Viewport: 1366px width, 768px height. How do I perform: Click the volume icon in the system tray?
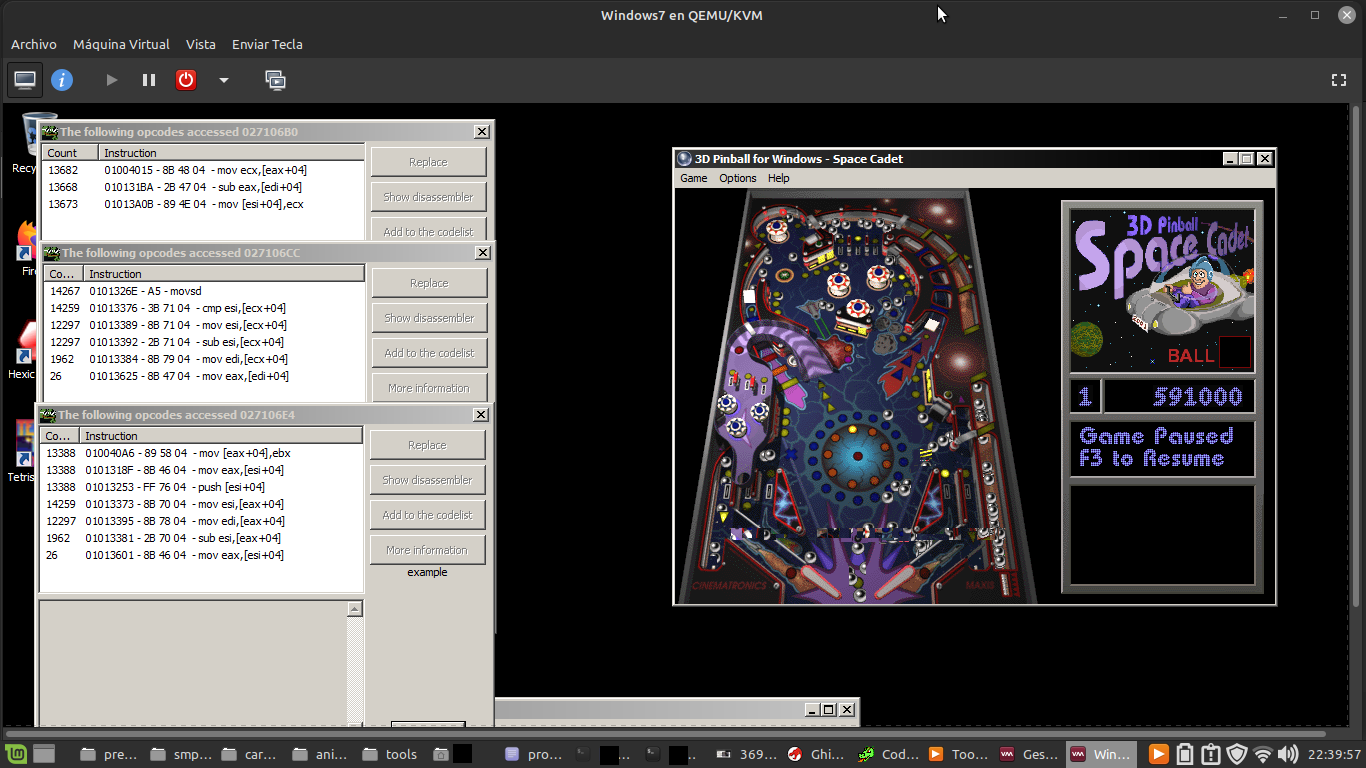(x=1288, y=754)
